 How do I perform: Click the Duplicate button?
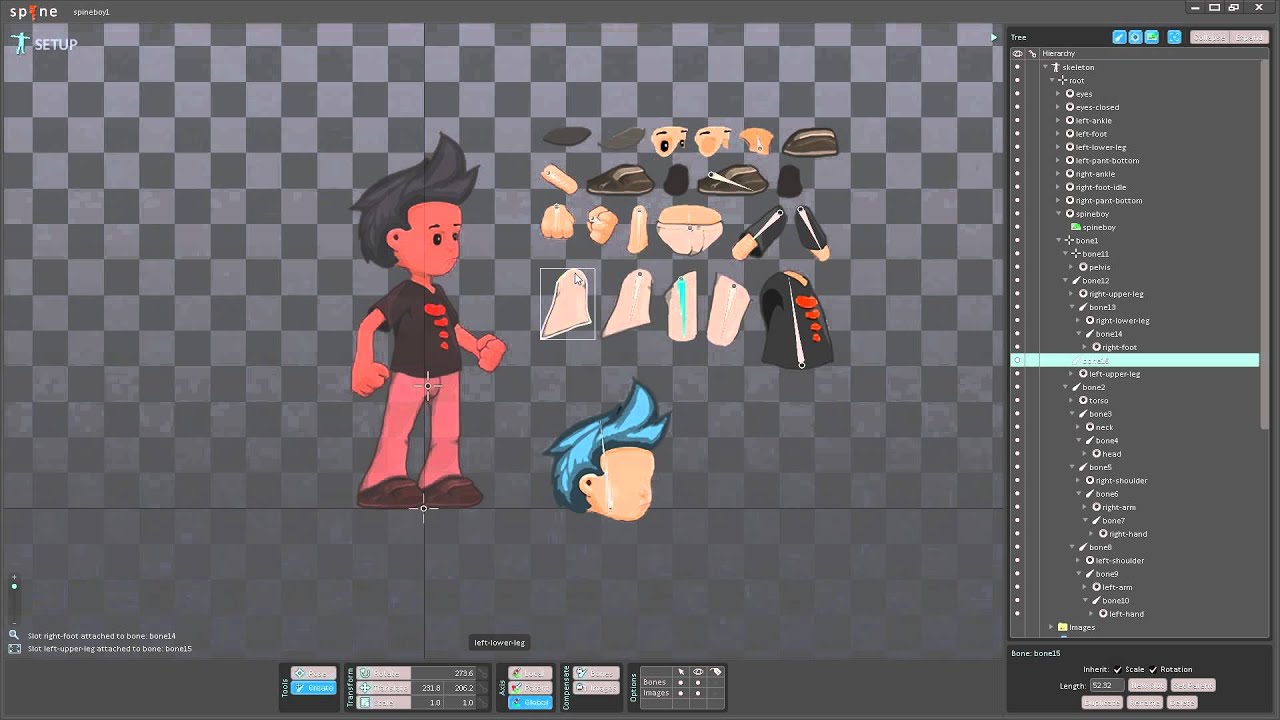(x=1102, y=703)
